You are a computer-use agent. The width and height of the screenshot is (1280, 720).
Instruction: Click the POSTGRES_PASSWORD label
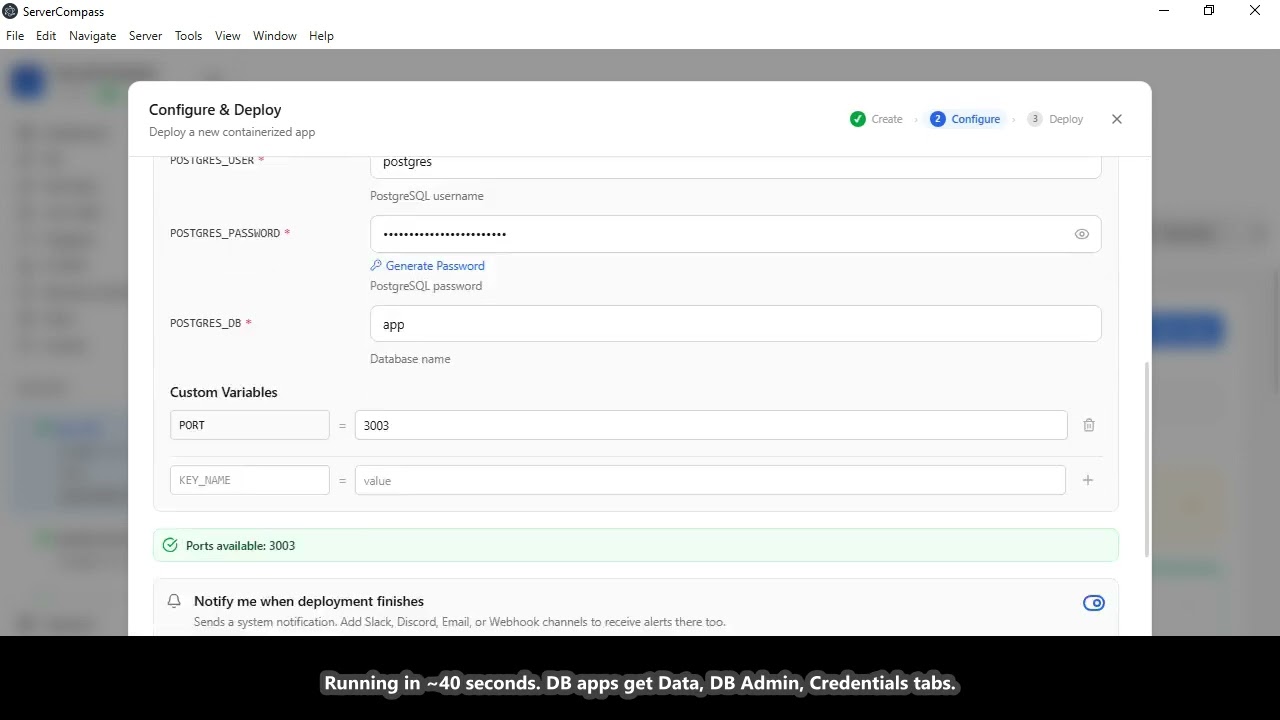coord(225,233)
